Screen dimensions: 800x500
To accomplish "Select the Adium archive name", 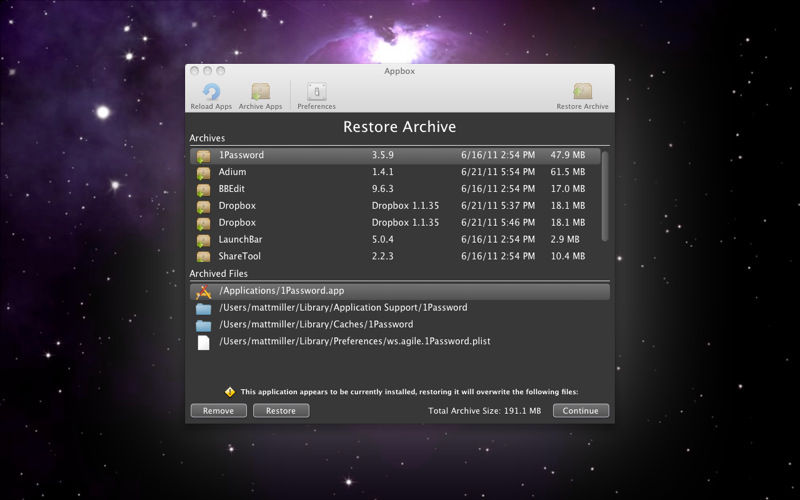I will tap(232, 171).
